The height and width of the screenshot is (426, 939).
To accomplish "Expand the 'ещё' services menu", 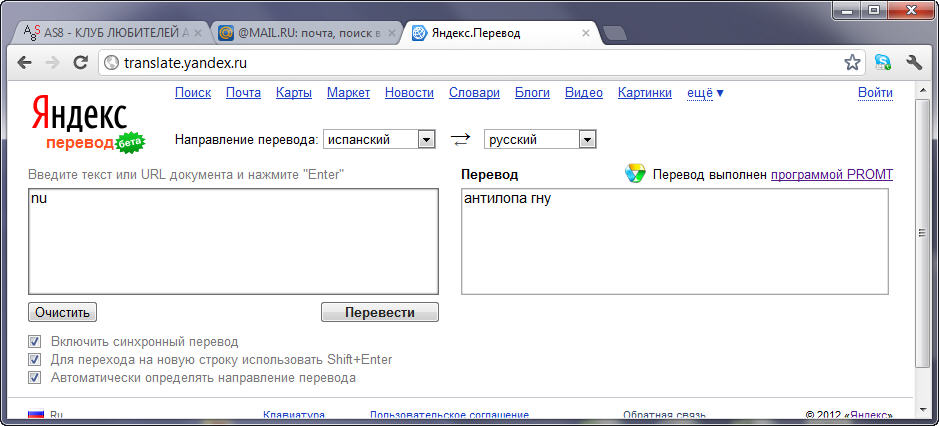I will click(705, 93).
